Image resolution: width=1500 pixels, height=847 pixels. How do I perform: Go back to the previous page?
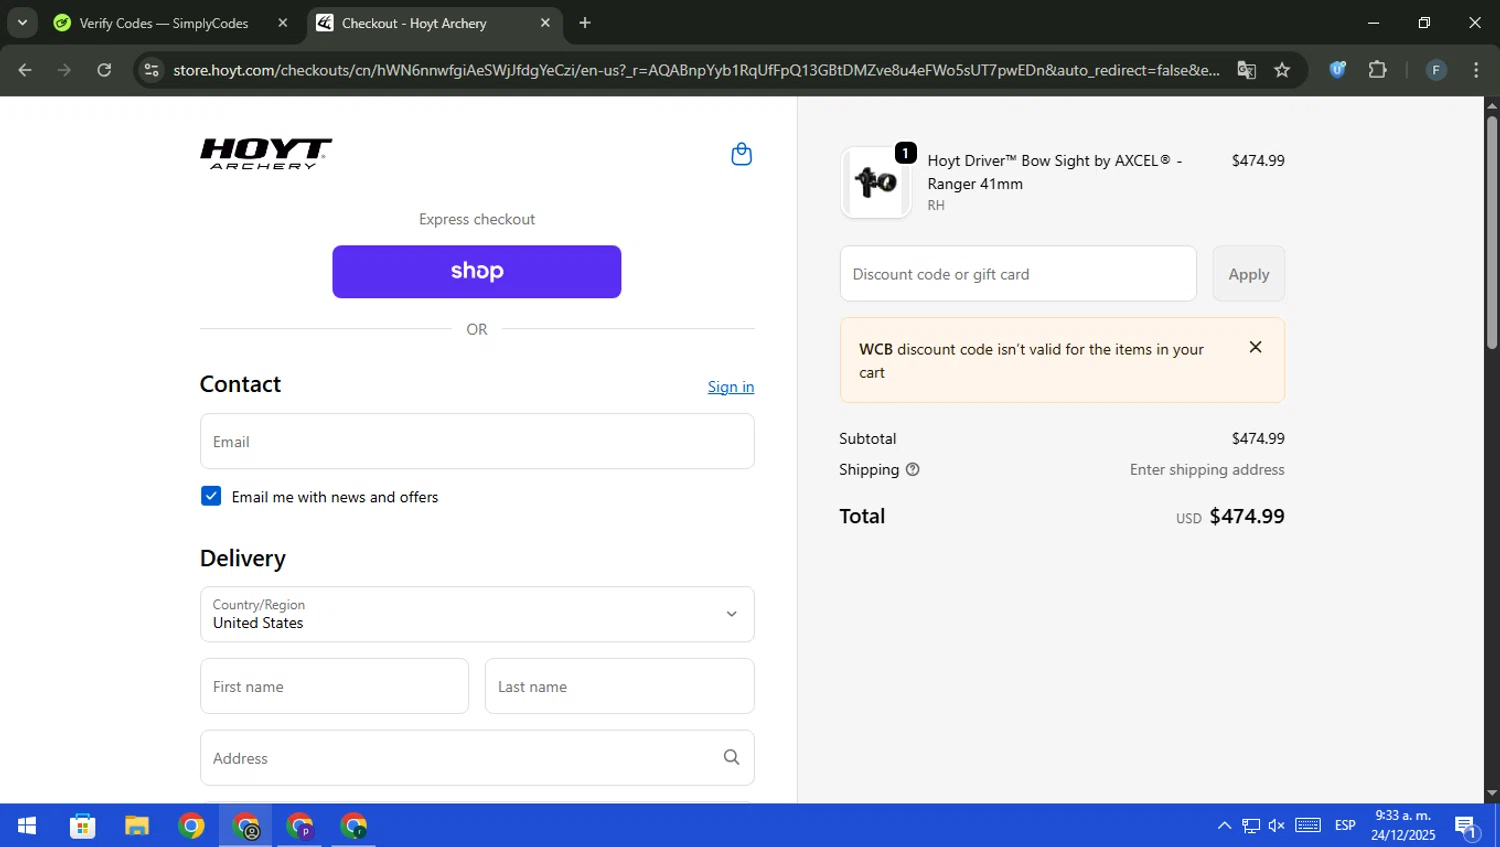click(25, 70)
